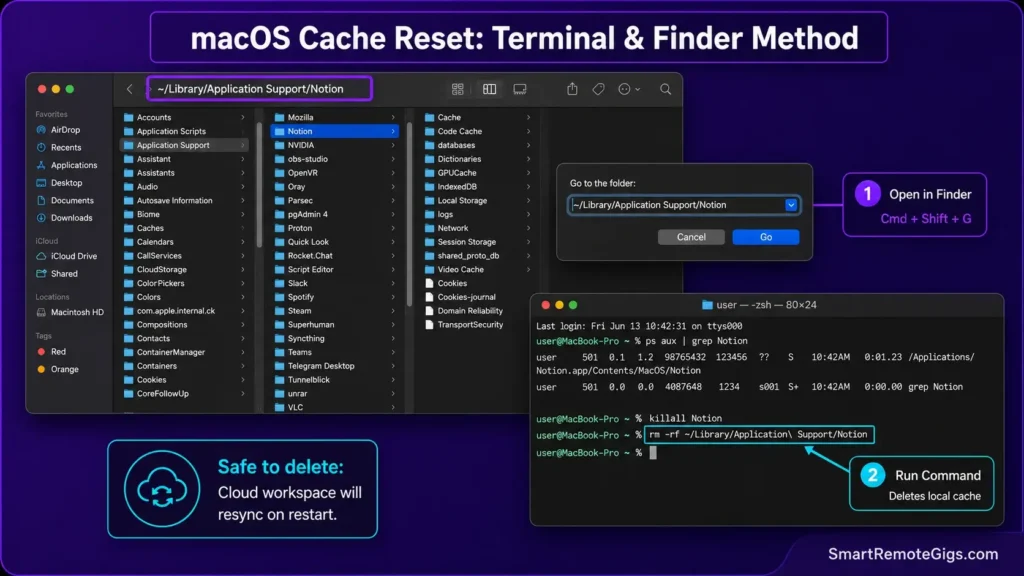Open the Go to folder path dropdown
Screen dimensions: 1024x576
(791, 205)
